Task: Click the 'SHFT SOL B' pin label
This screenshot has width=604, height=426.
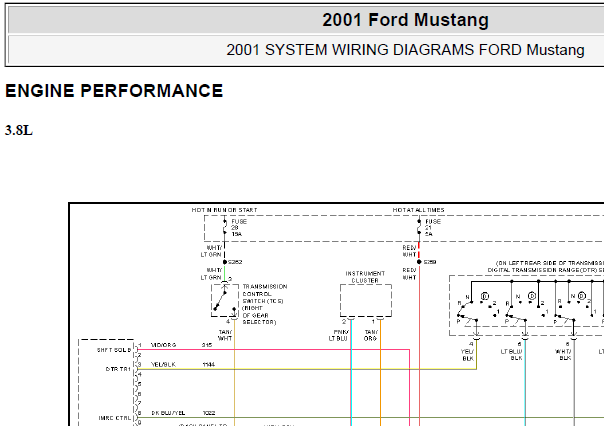Action: tap(114, 350)
